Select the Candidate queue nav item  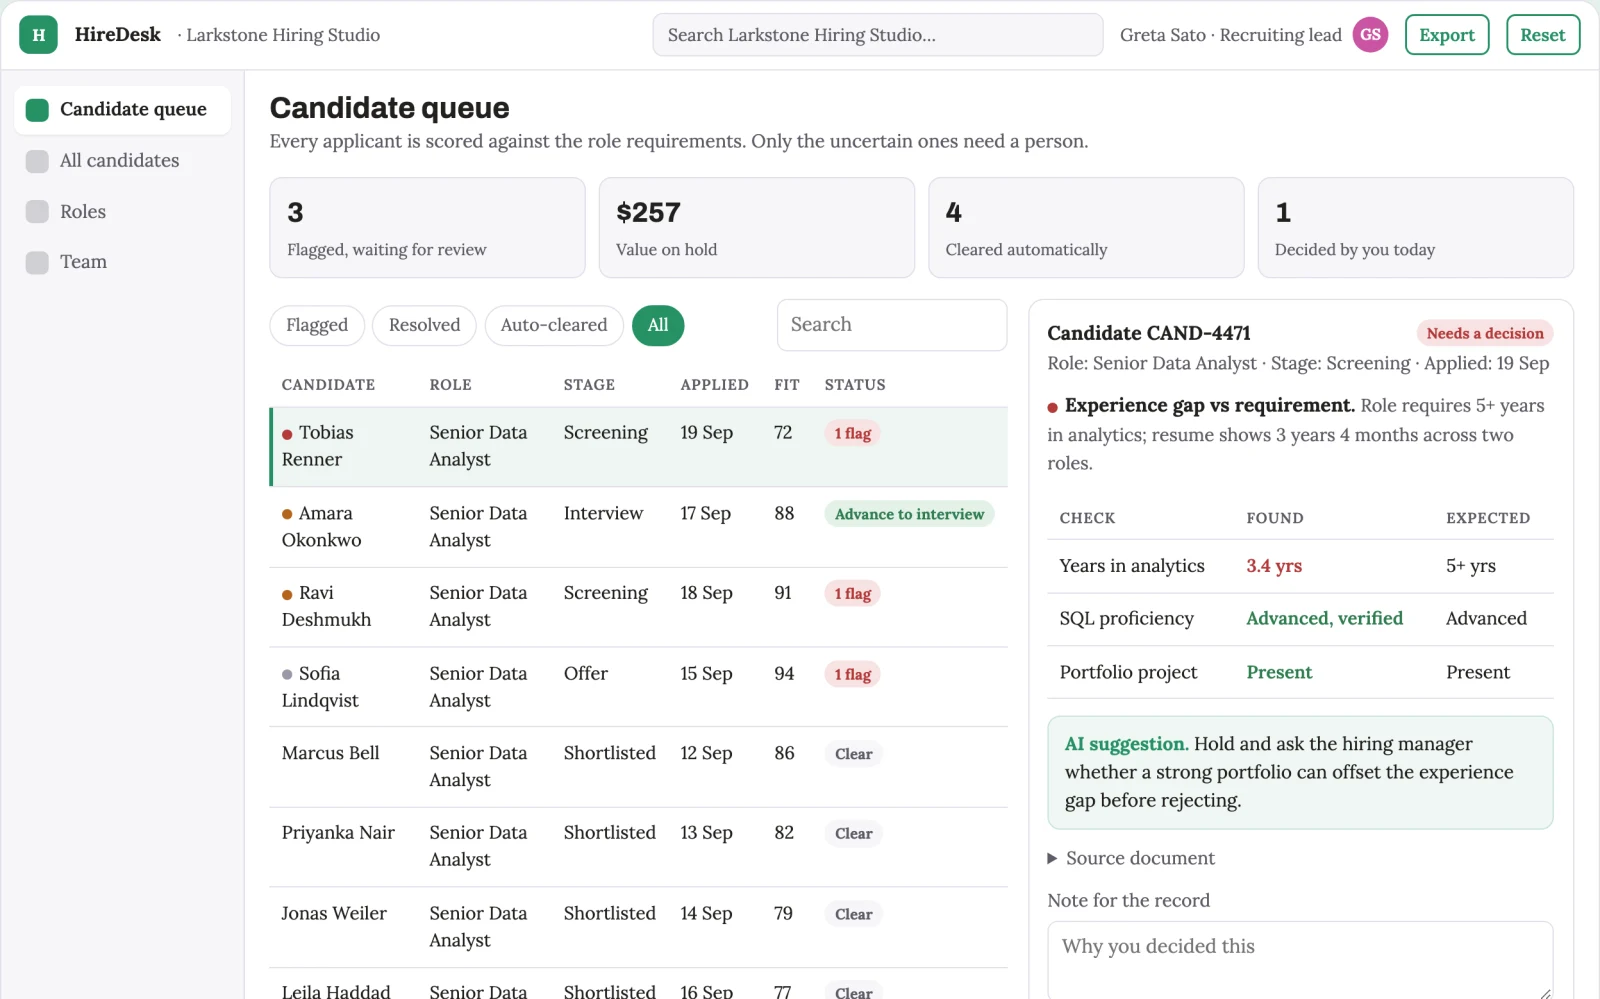[122, 110]
